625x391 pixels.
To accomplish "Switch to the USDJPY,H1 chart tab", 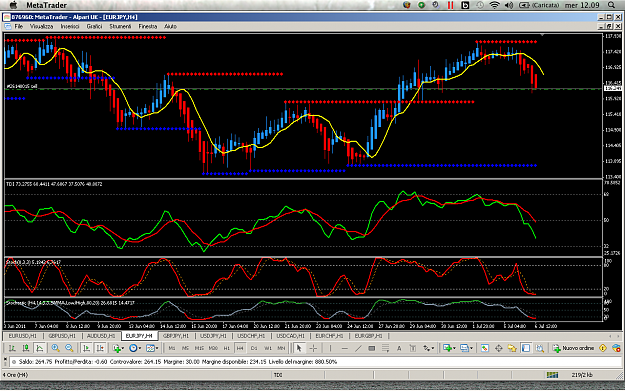I will pos(213,336).
